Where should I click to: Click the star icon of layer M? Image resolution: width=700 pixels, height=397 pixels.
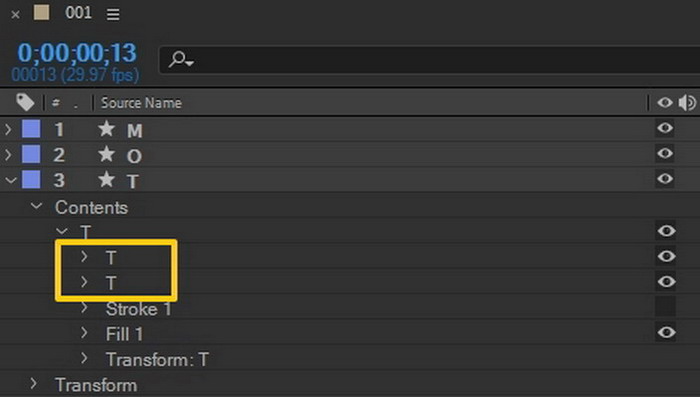click(106, 129)
